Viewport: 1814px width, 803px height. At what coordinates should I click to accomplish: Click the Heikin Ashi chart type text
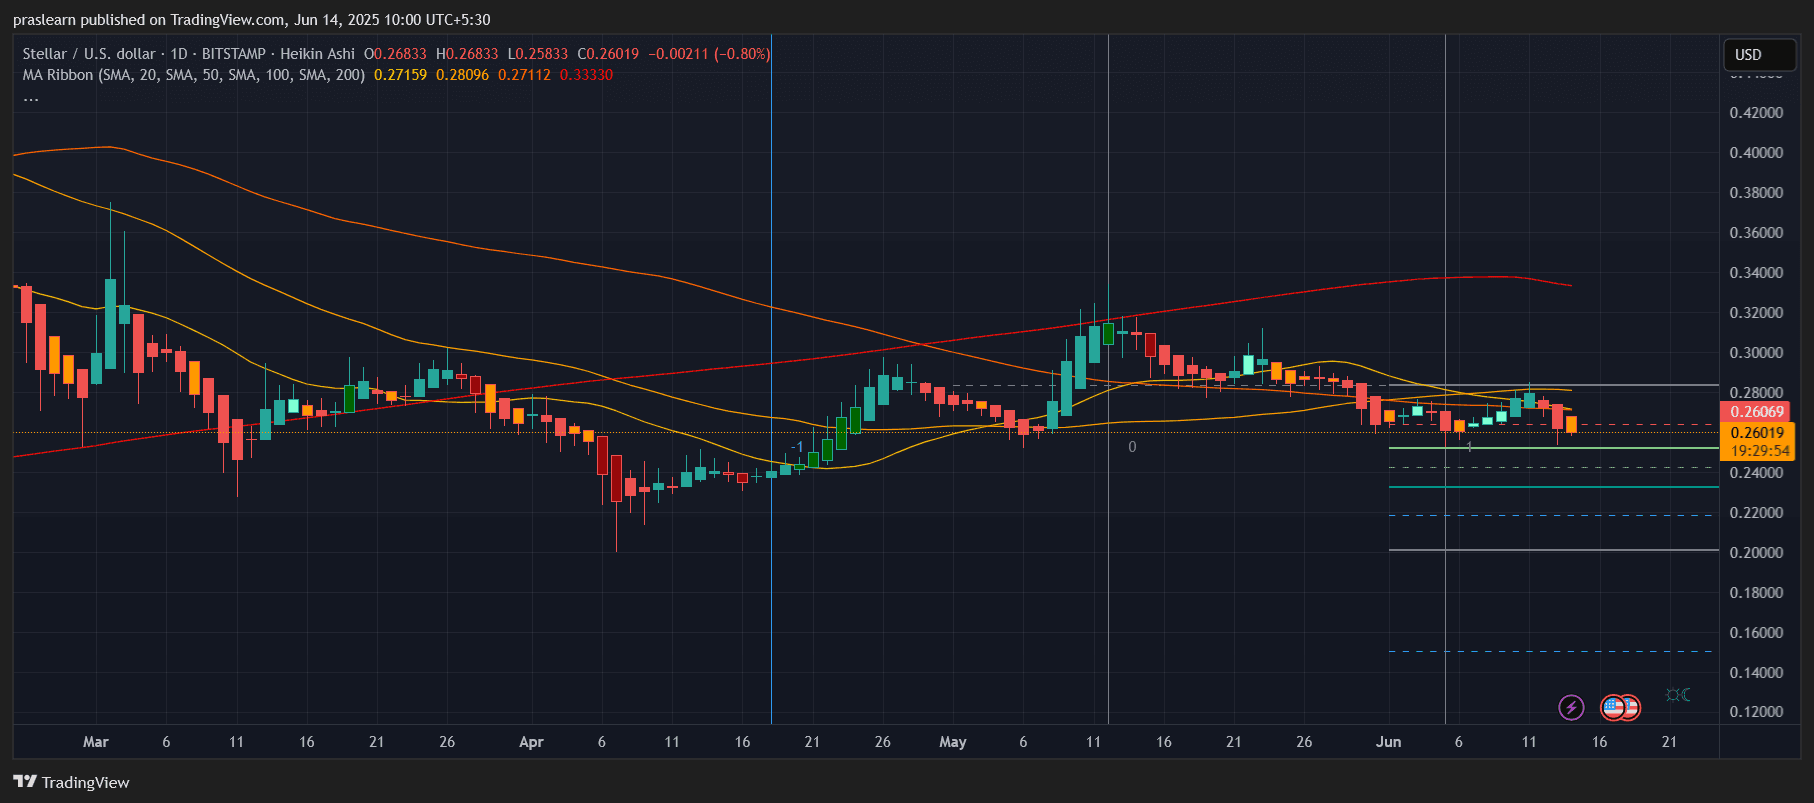click(317, 54)
